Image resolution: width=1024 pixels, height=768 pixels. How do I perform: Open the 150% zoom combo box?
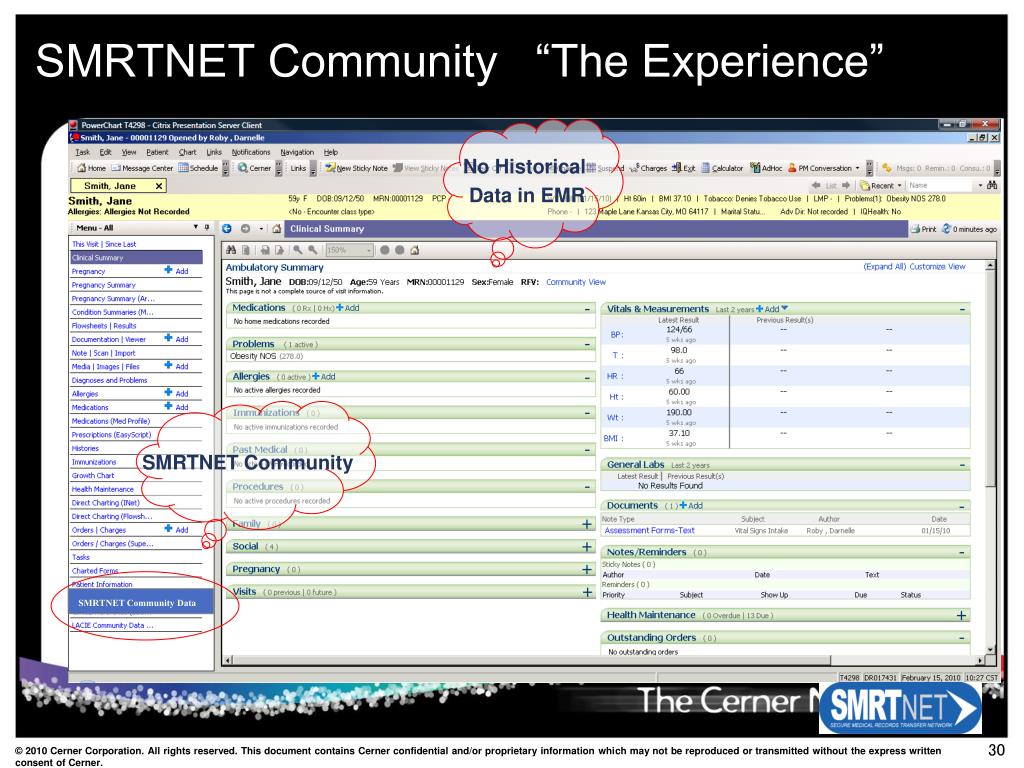point(349,250)
